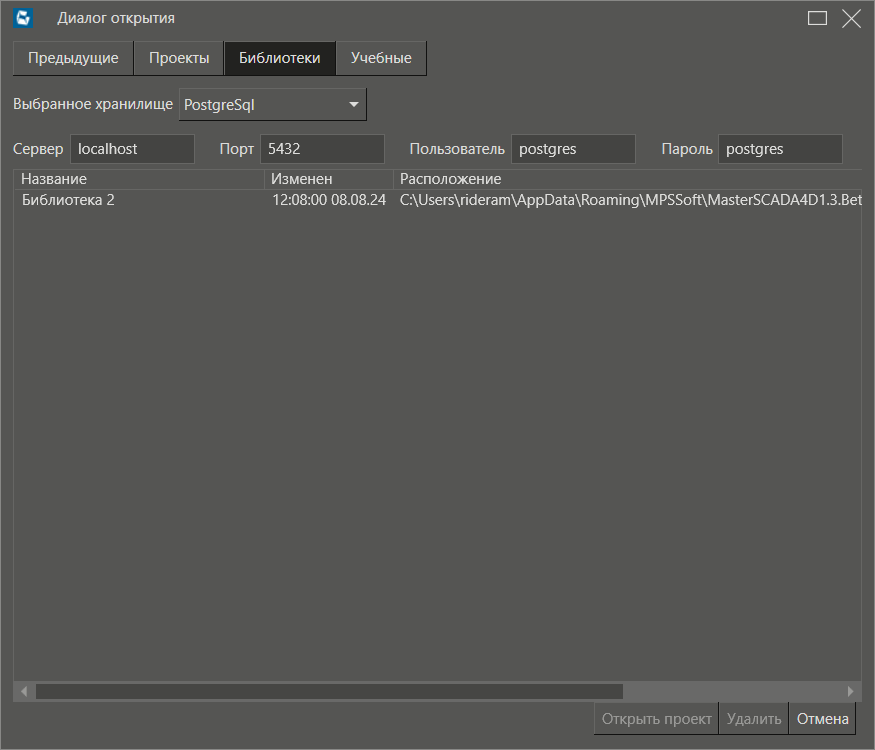The height and width of the screenshot is (750, 875).
Task: Sort by the Изменен column header
Action: [x=328, y=179]
